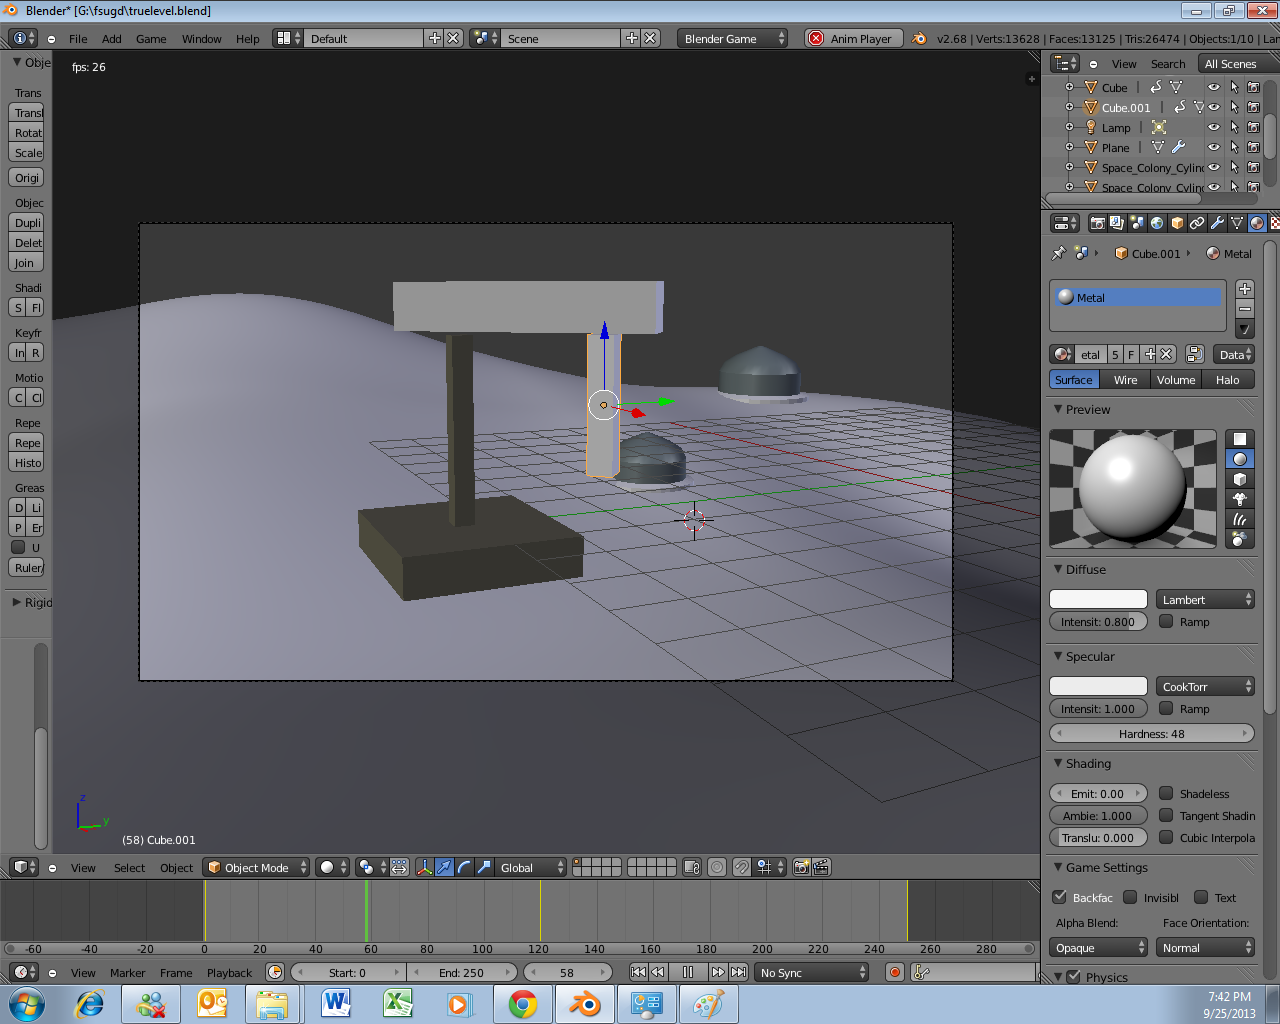Open the World properties tab (globe icon)
The image size is (1280, 1024).
[x=1157, y=223]
